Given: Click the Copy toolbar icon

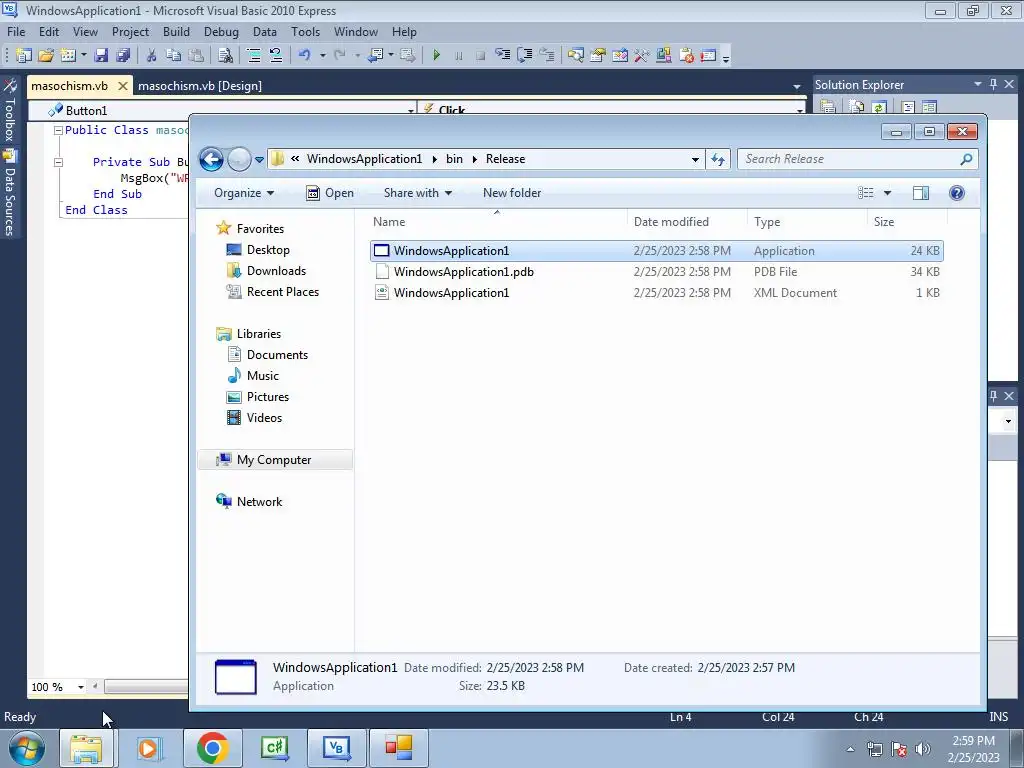Looking at the screenshot, I should point(173,56).
